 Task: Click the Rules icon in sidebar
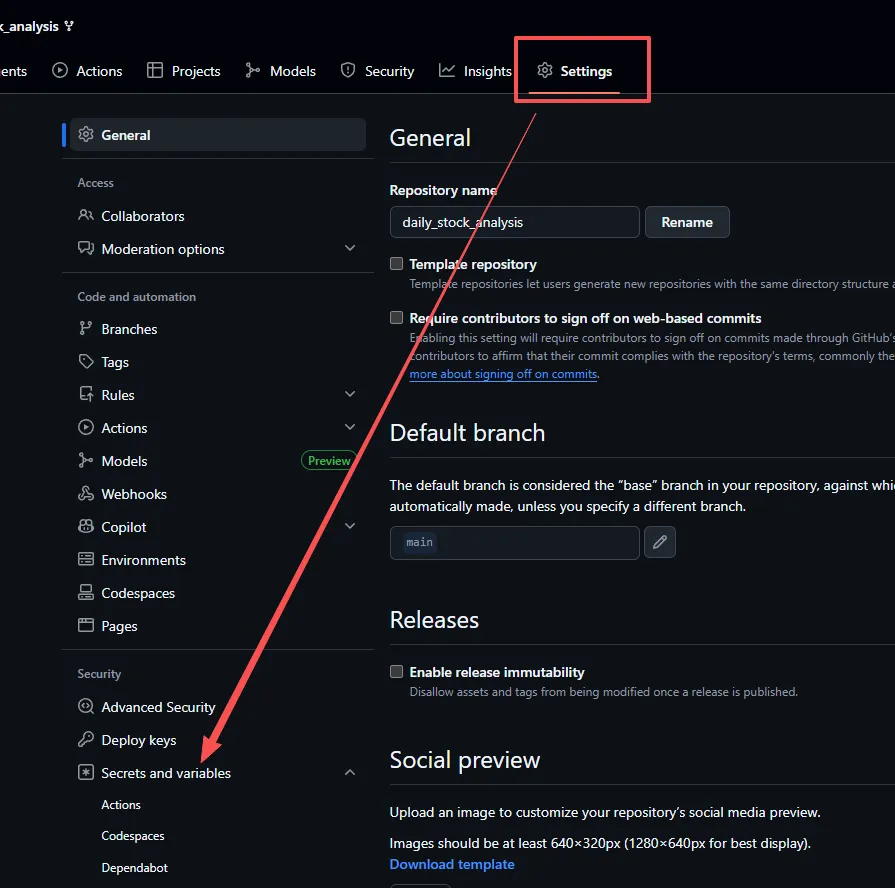tap(86, 395)
